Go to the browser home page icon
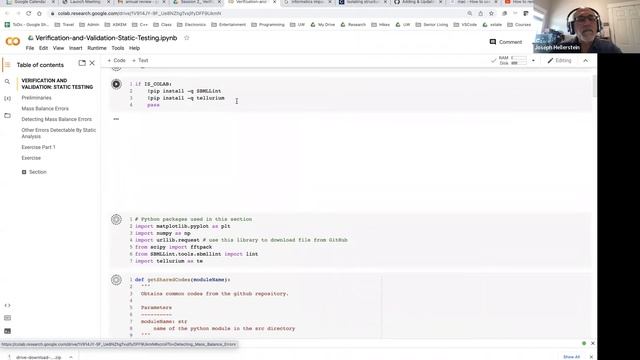 click(39, 13)
